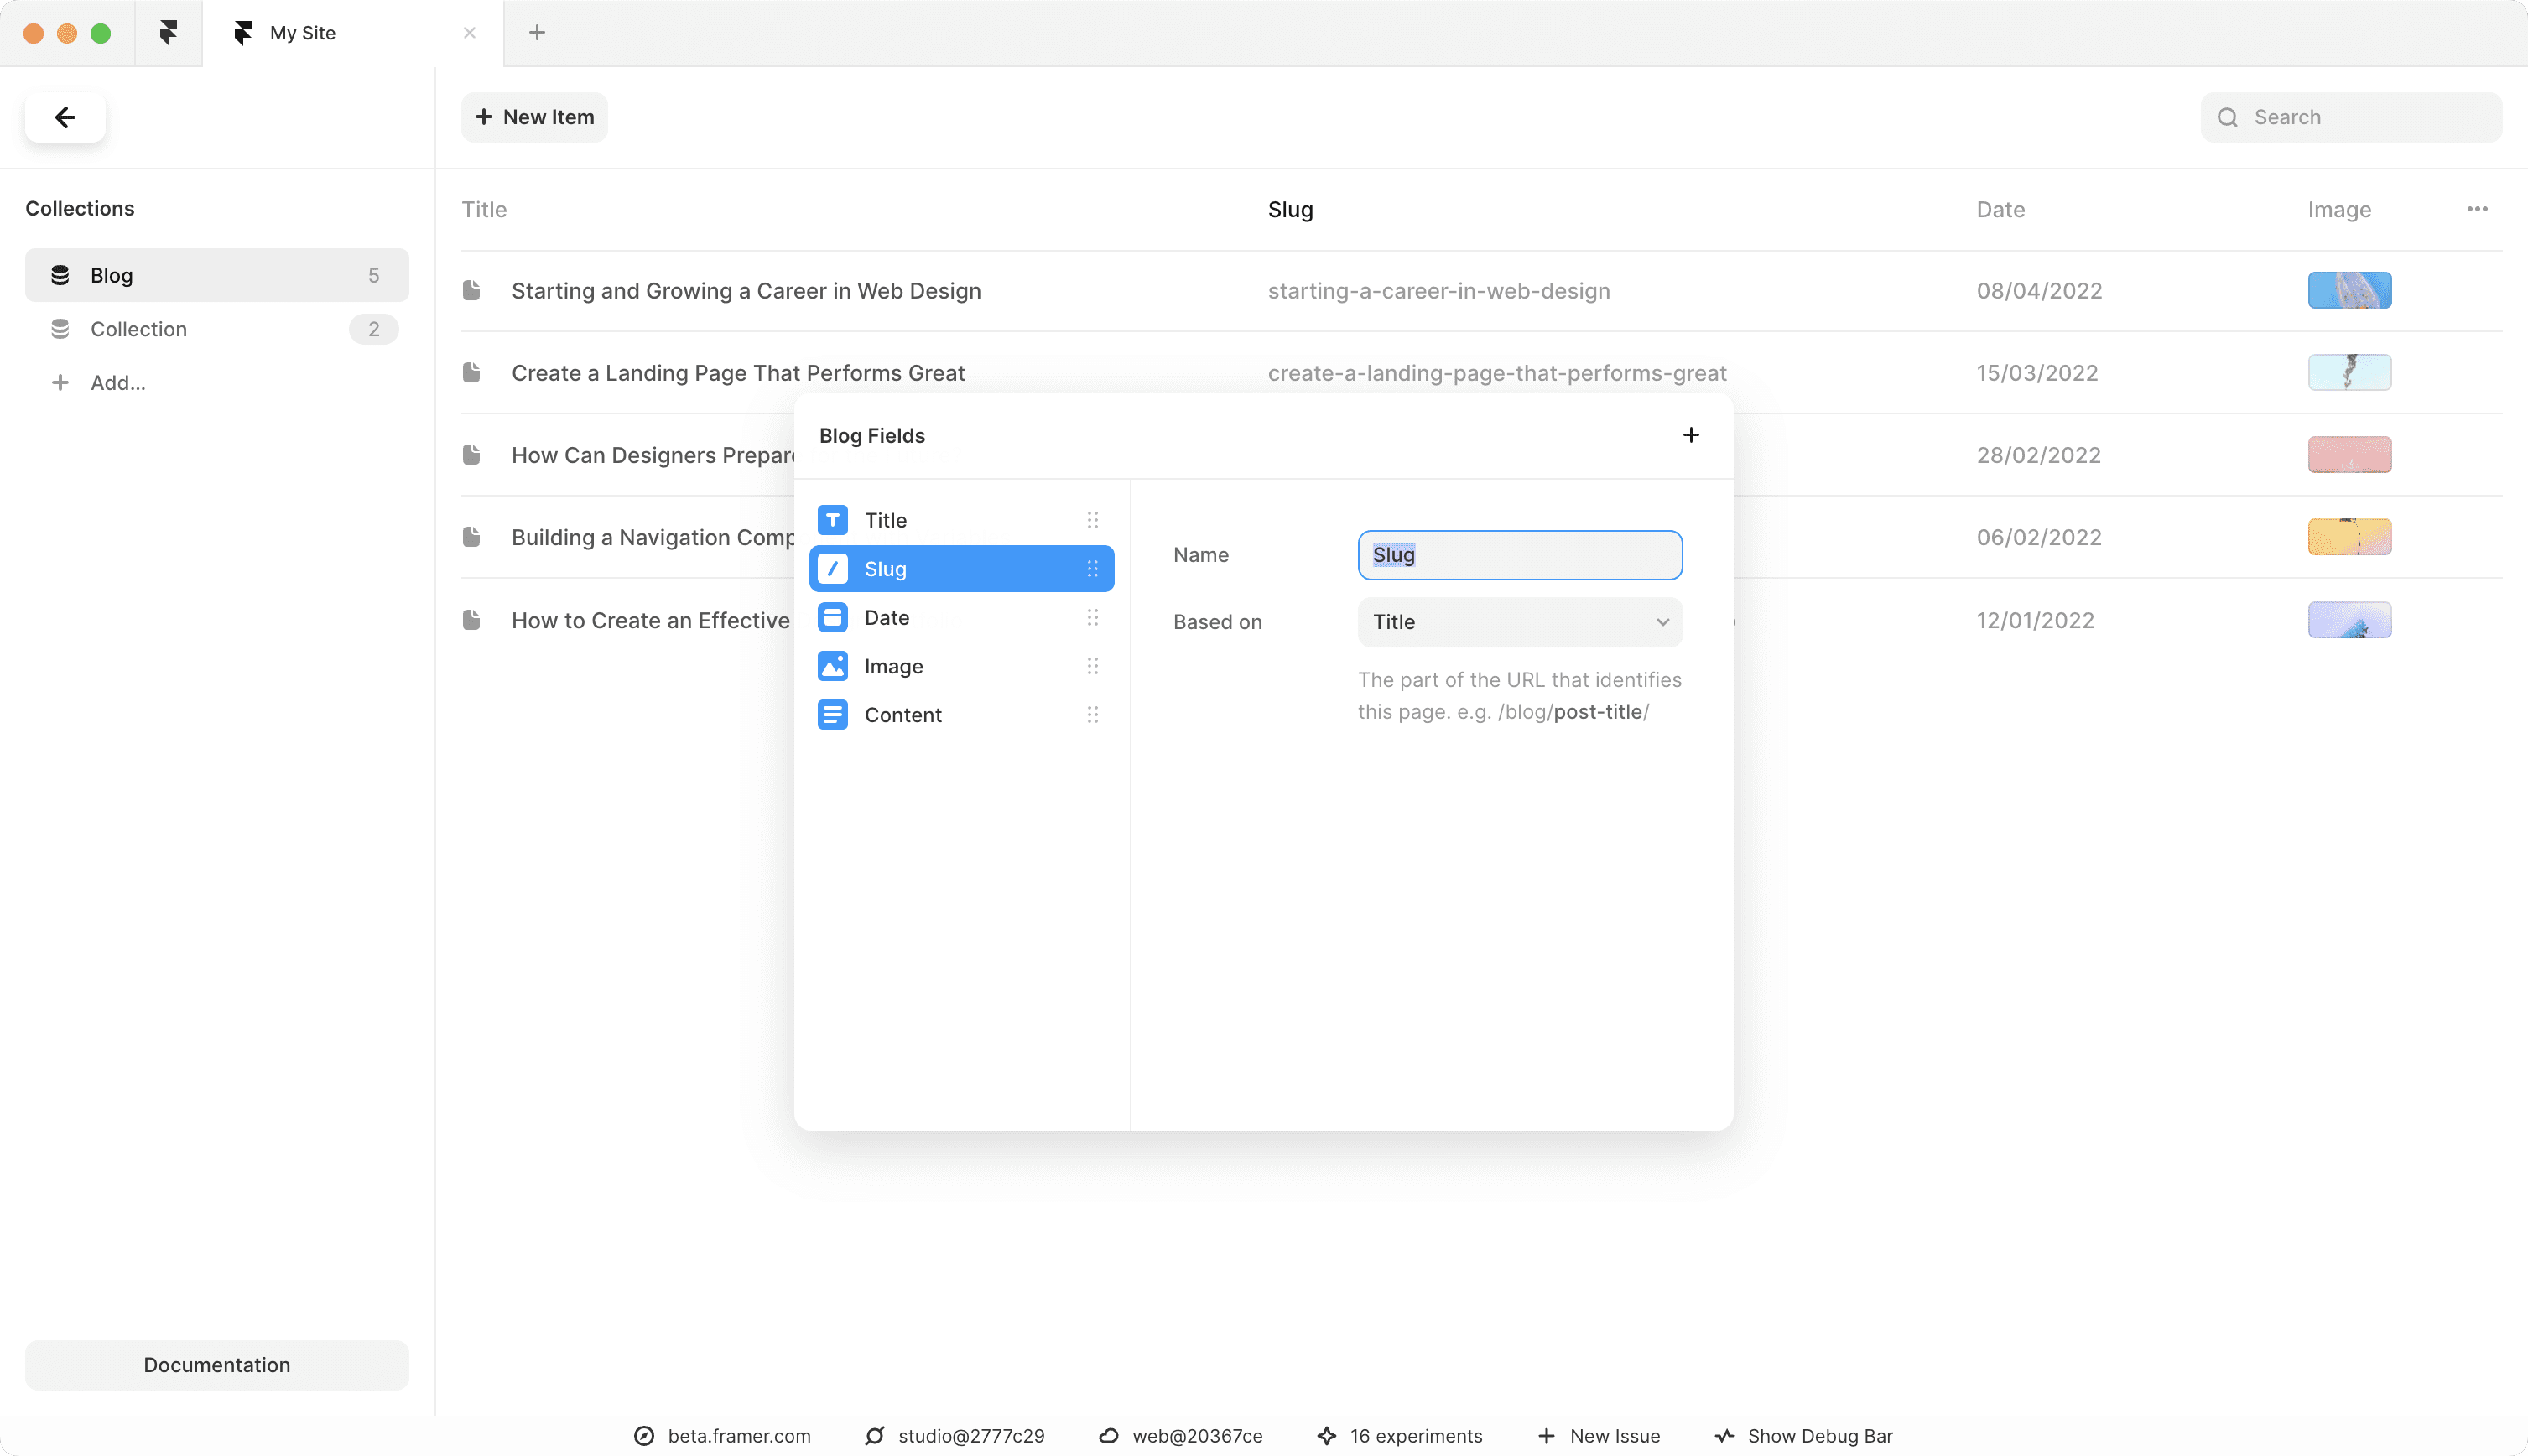The height and width of the screenshot is (1456, 2528).
Task: Open the Based on Title dropdown
Action: 1519,622
